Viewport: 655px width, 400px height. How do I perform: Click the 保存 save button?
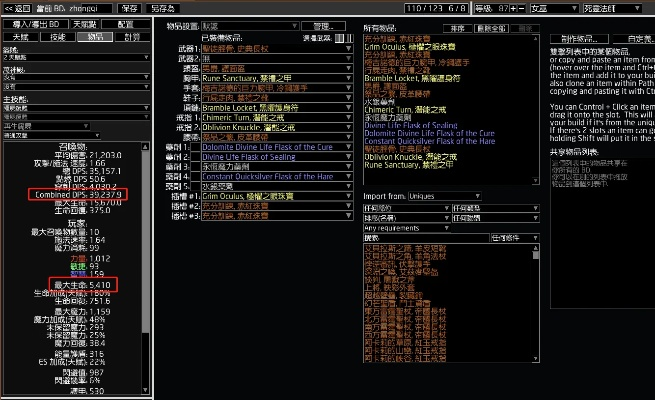[129, 8]
